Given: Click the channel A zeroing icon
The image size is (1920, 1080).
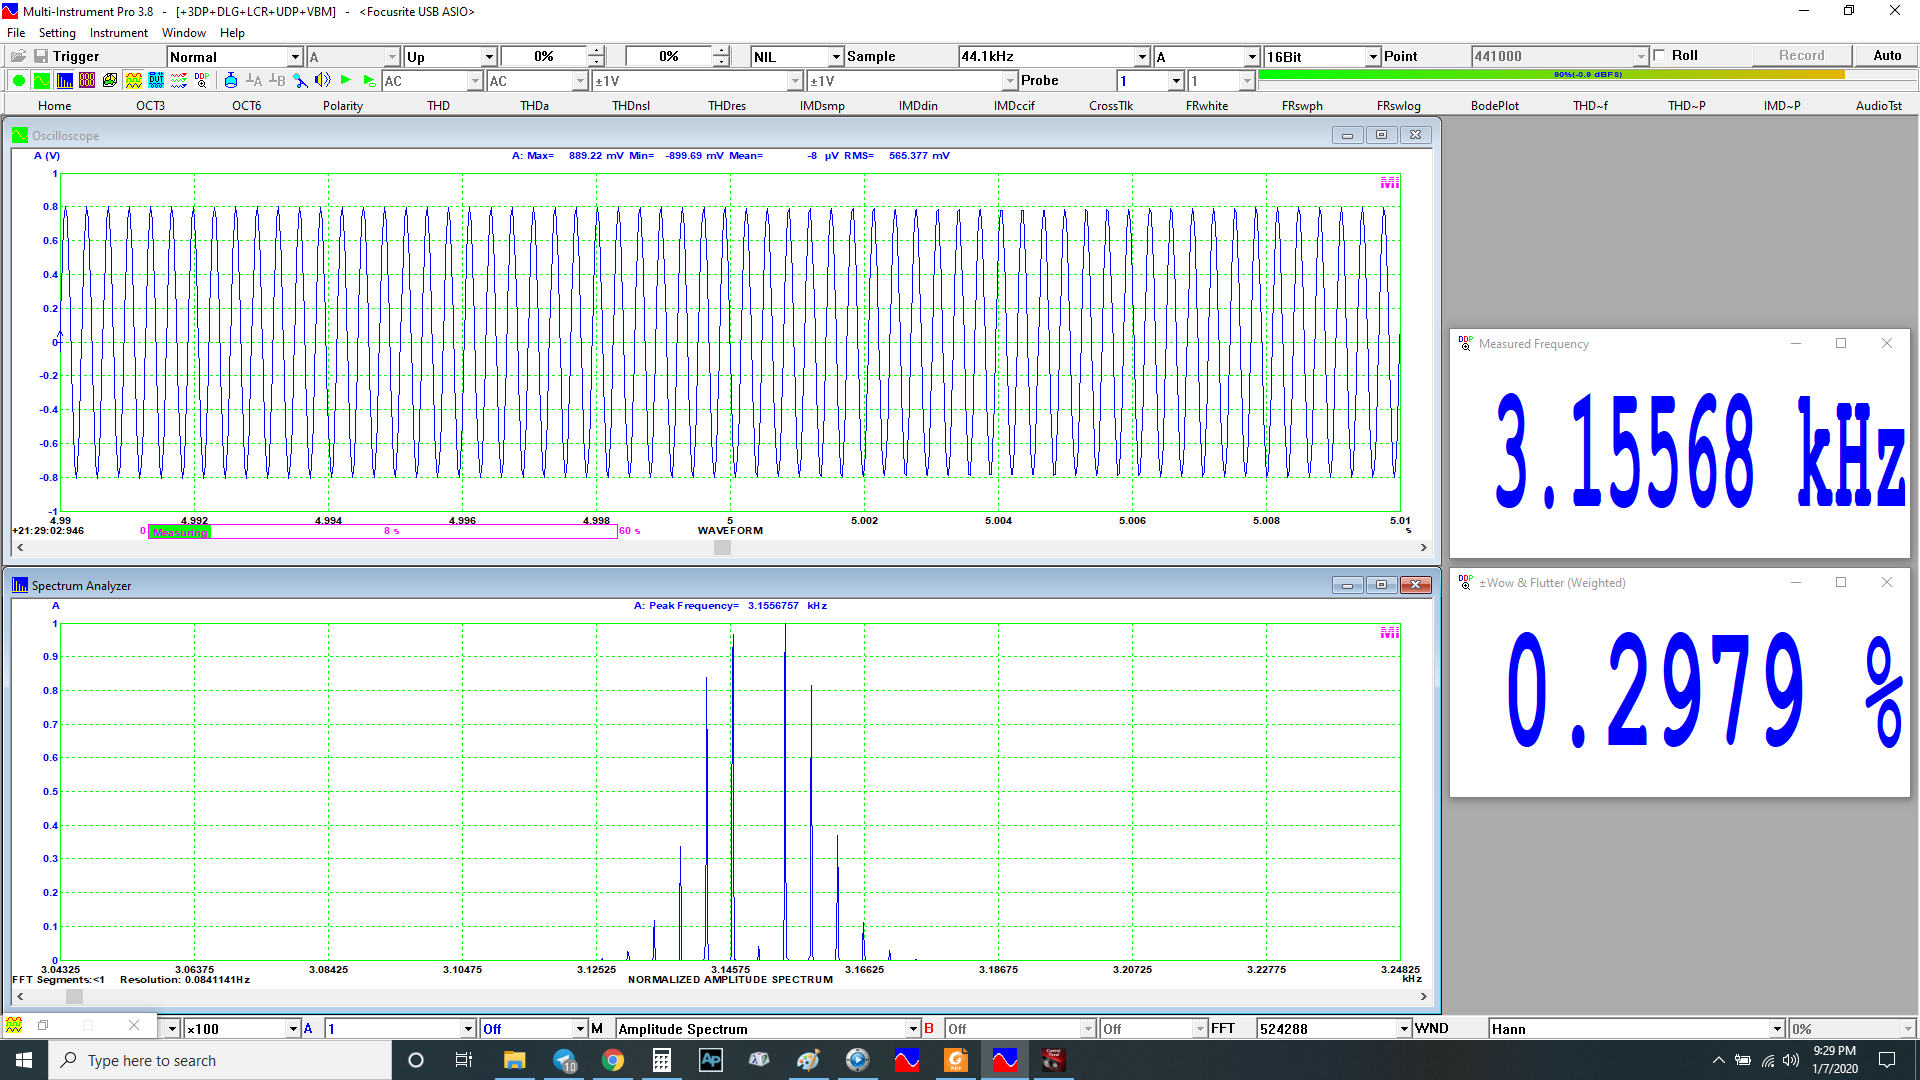Looking at the screenshot, I should 254,81.
